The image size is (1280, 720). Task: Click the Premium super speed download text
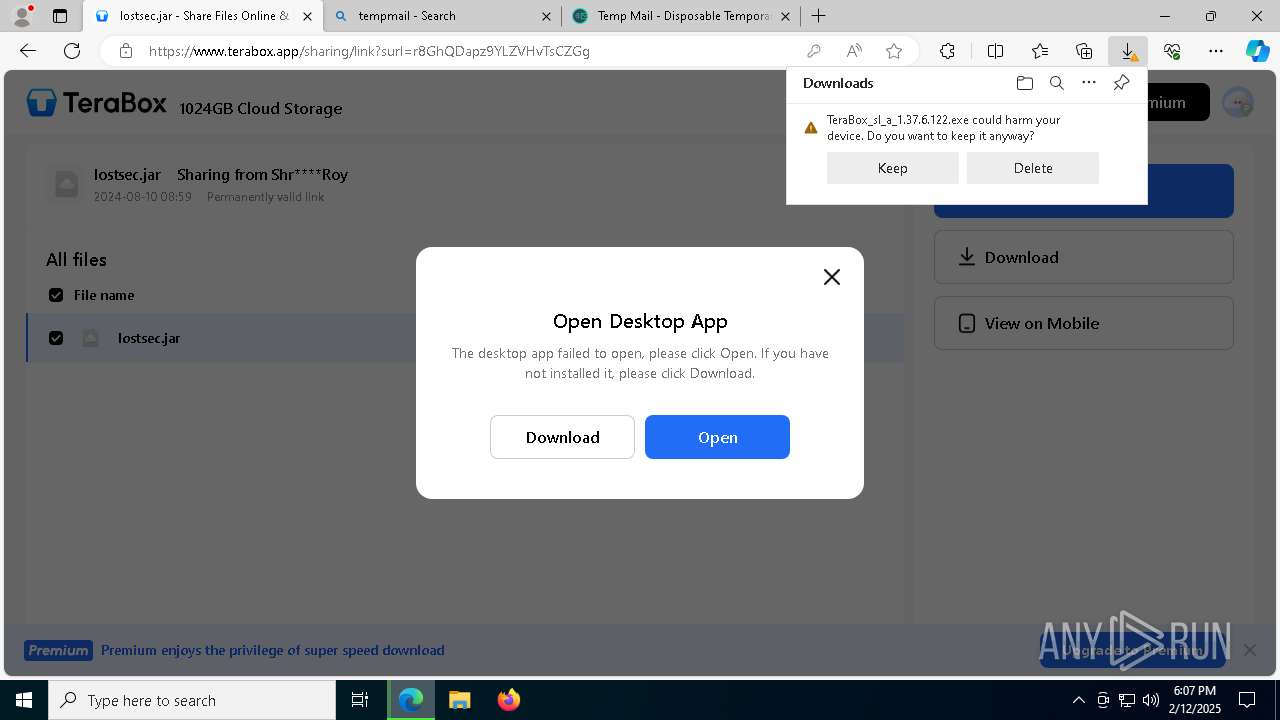coord(272,650)
